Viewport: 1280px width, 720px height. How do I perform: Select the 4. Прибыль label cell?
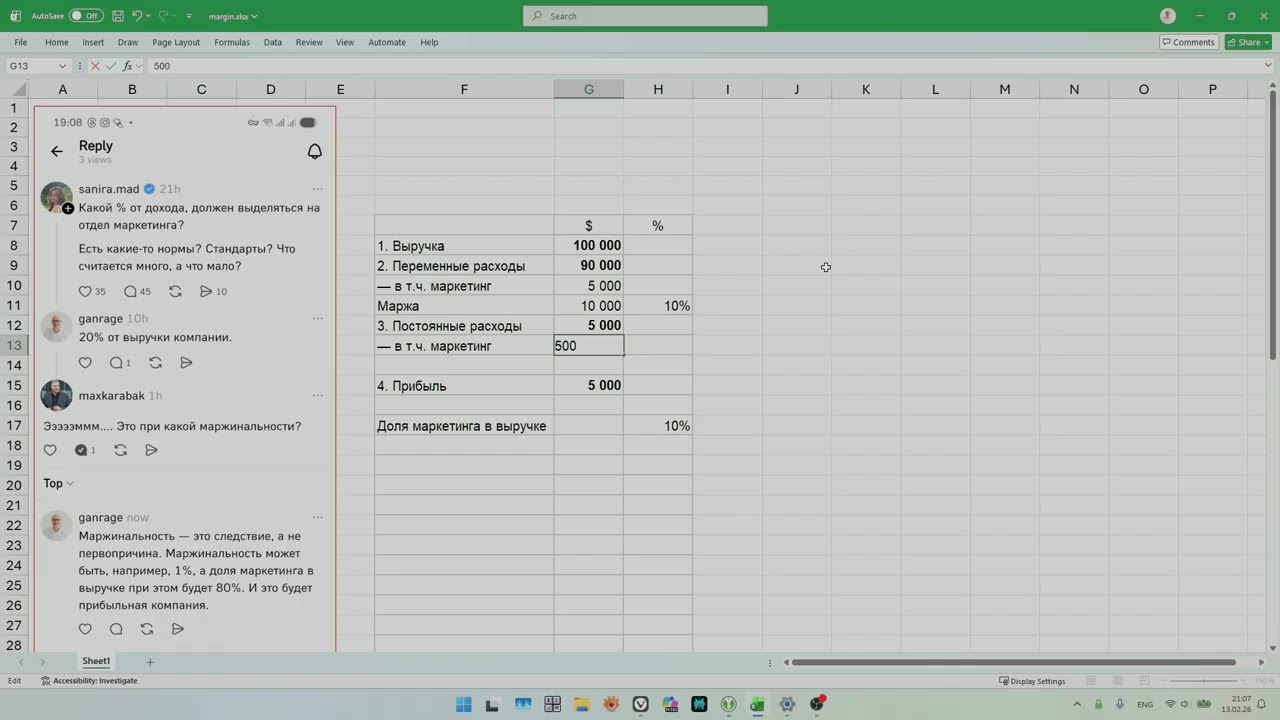(x=464, y=386)
